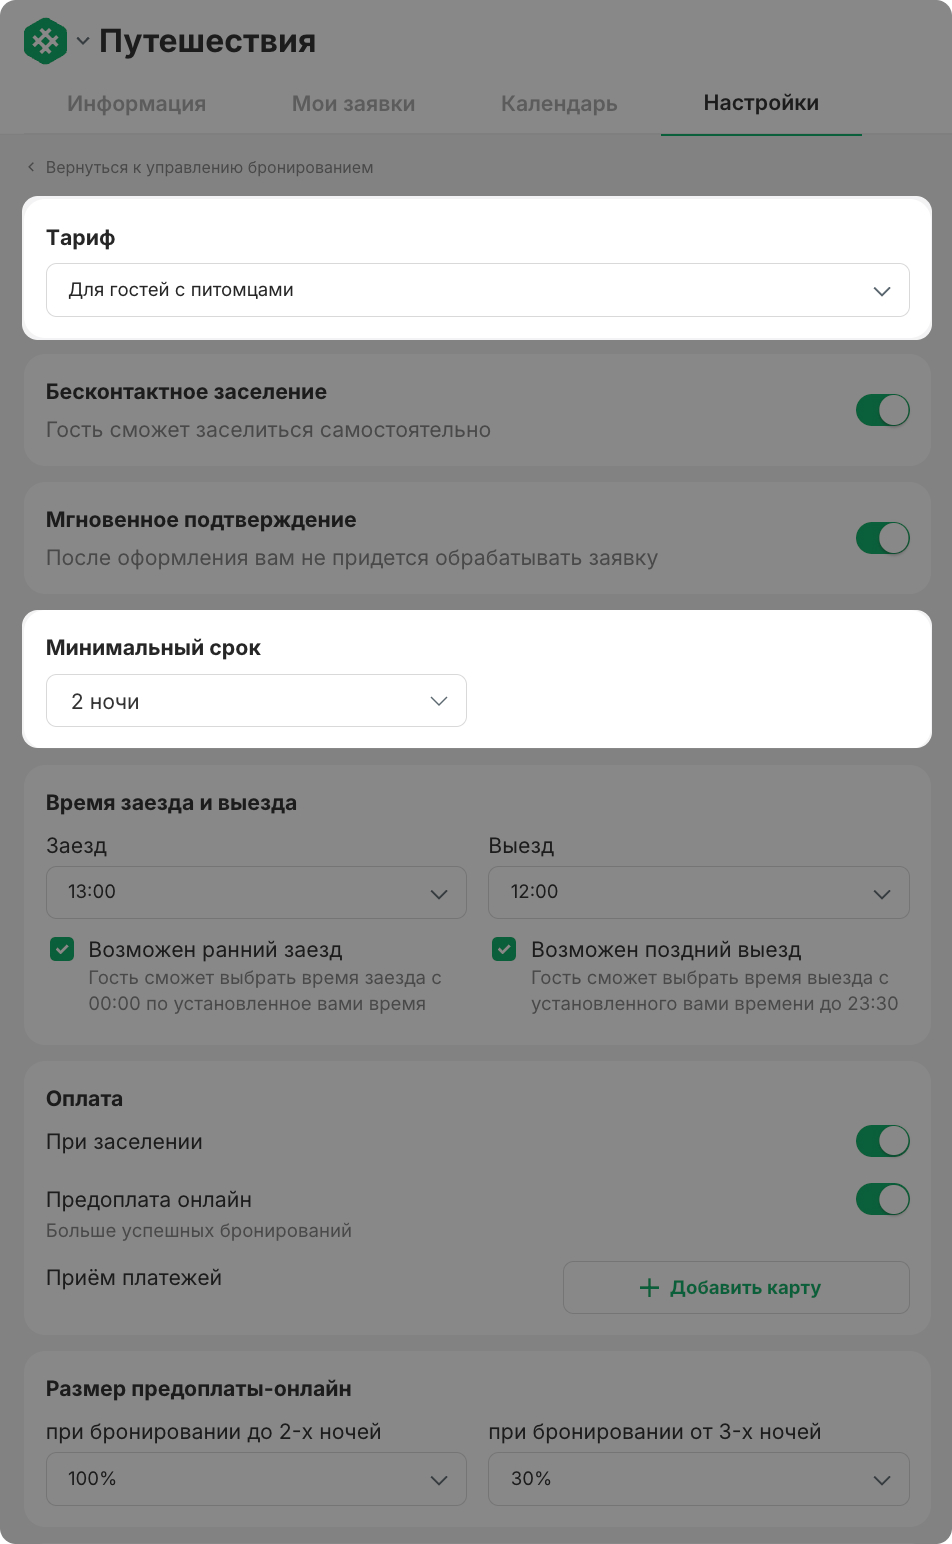
Task: Open the 2 ночи minimum stay dropdown
Action: [x=256, y=701]
